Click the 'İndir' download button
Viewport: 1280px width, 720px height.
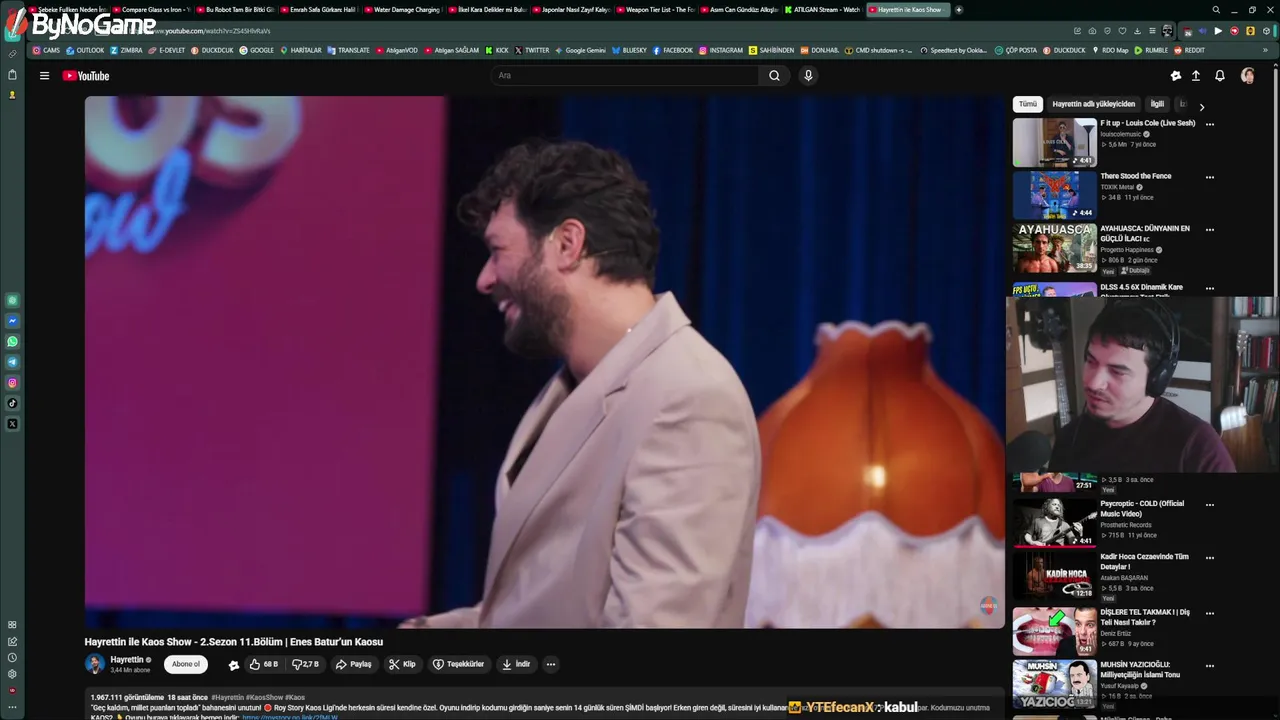click(516, 664)
